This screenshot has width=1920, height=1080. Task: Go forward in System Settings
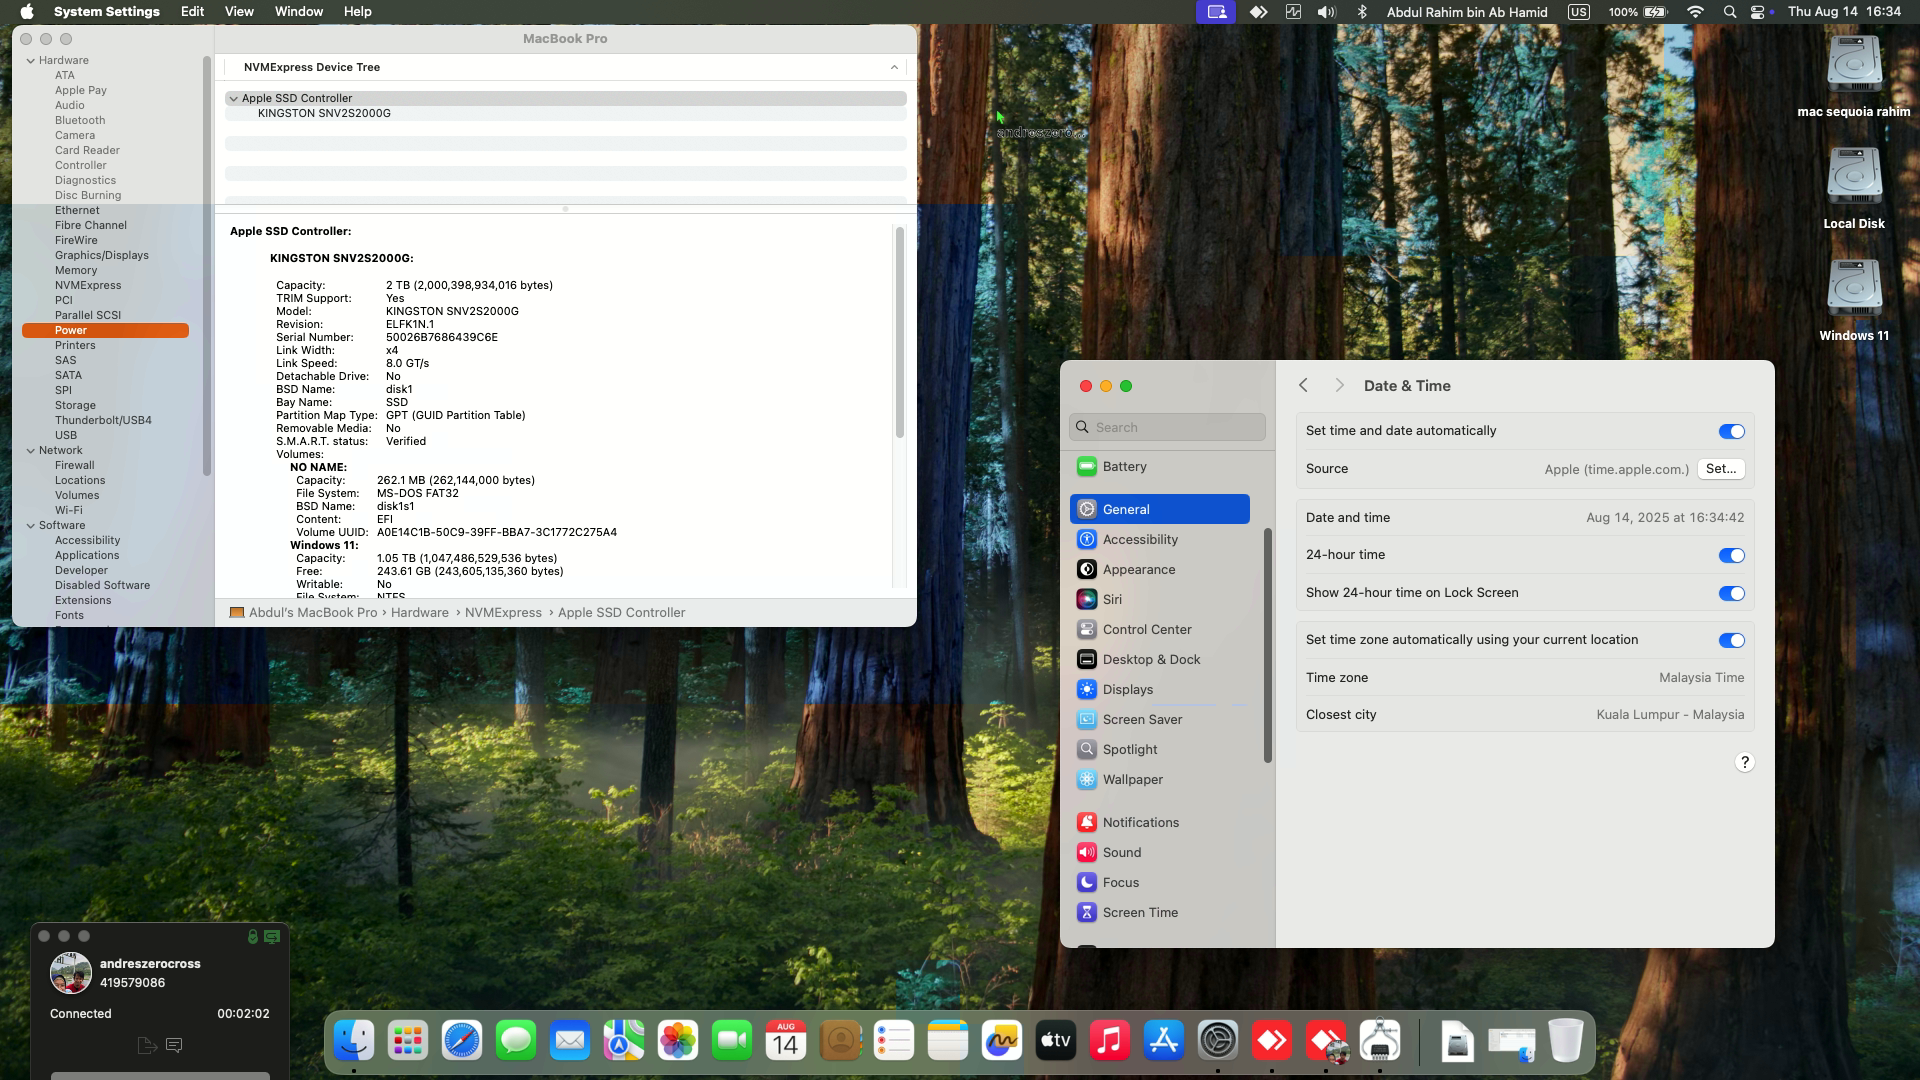point(1339,386)
